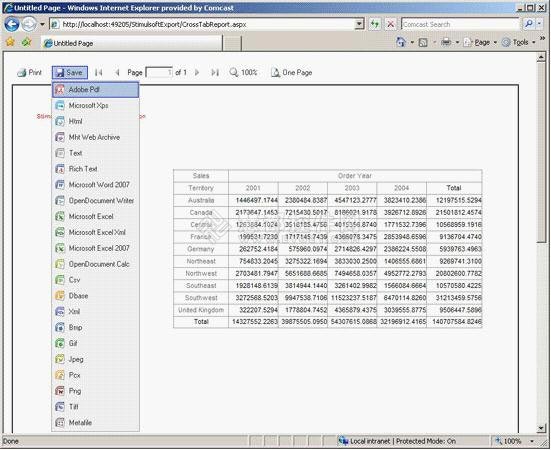Switch to One Page view mode
The image size is (551, 450).
291,73
